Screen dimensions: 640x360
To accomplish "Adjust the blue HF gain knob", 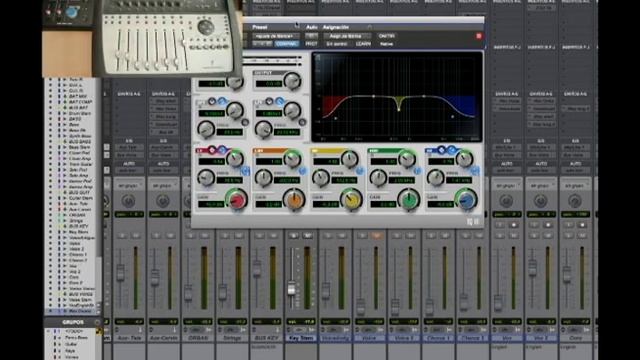I will [466, 200].
